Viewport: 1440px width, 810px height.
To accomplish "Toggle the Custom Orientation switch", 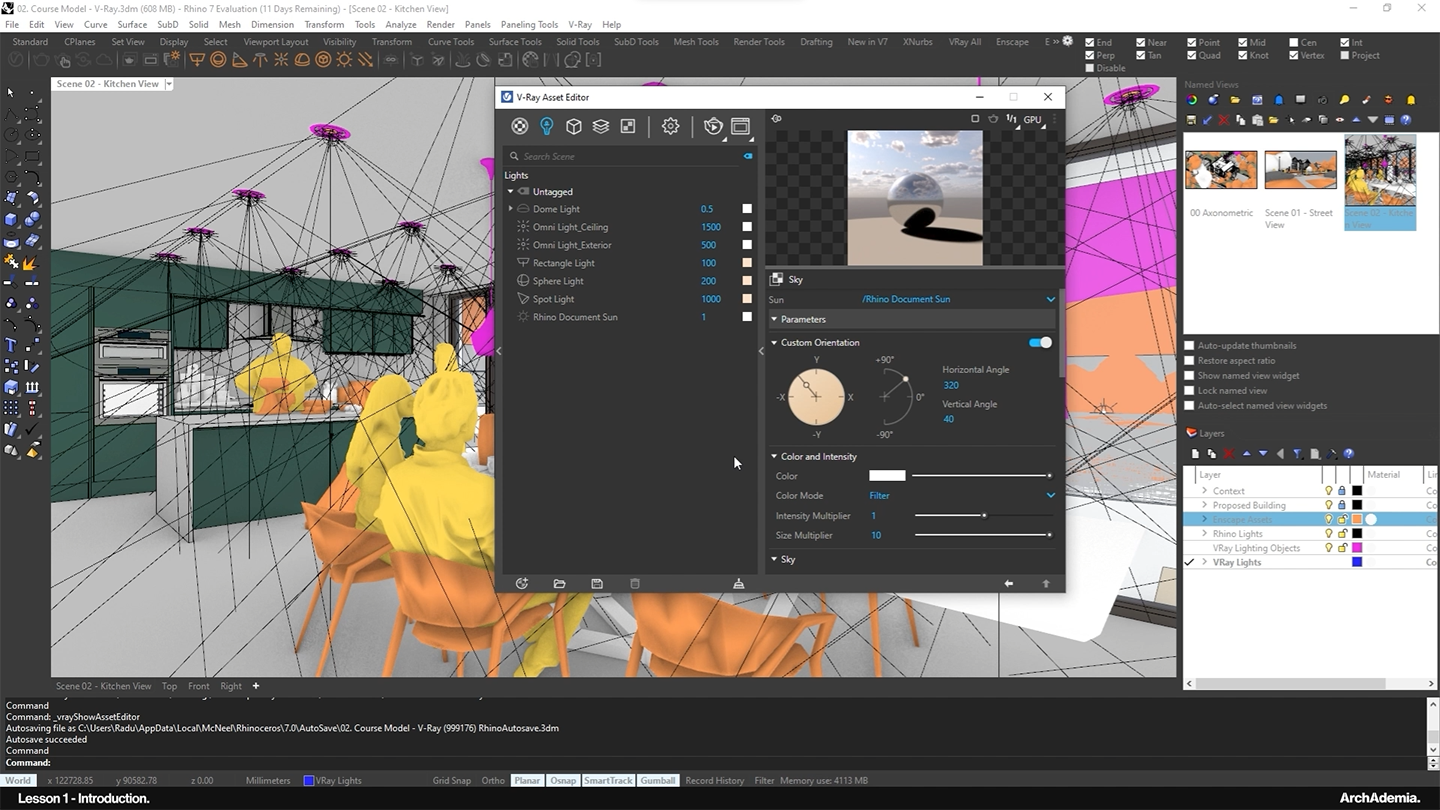I will [1040, 343].
